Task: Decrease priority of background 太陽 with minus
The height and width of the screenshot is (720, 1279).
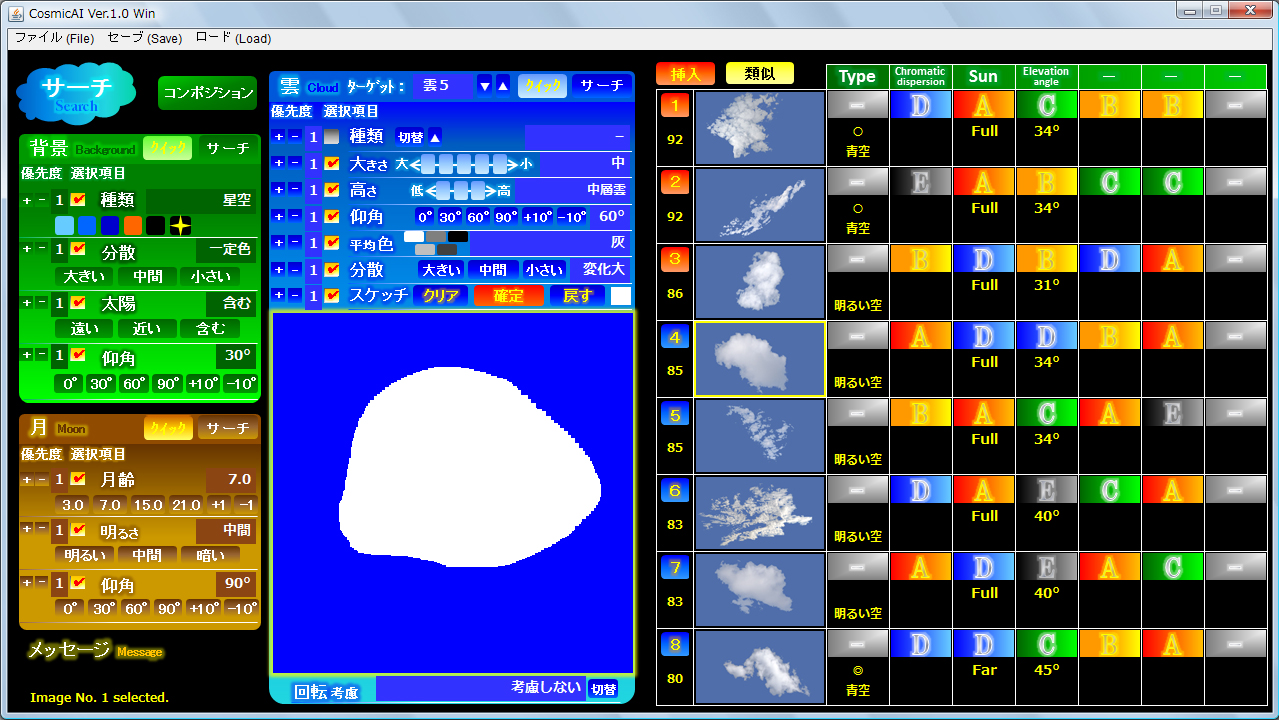Action: [41, 303]
